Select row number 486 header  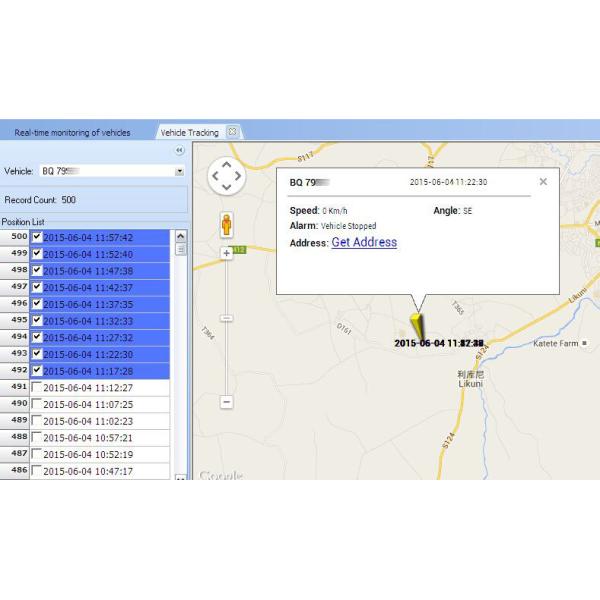(x=15, y=470)
